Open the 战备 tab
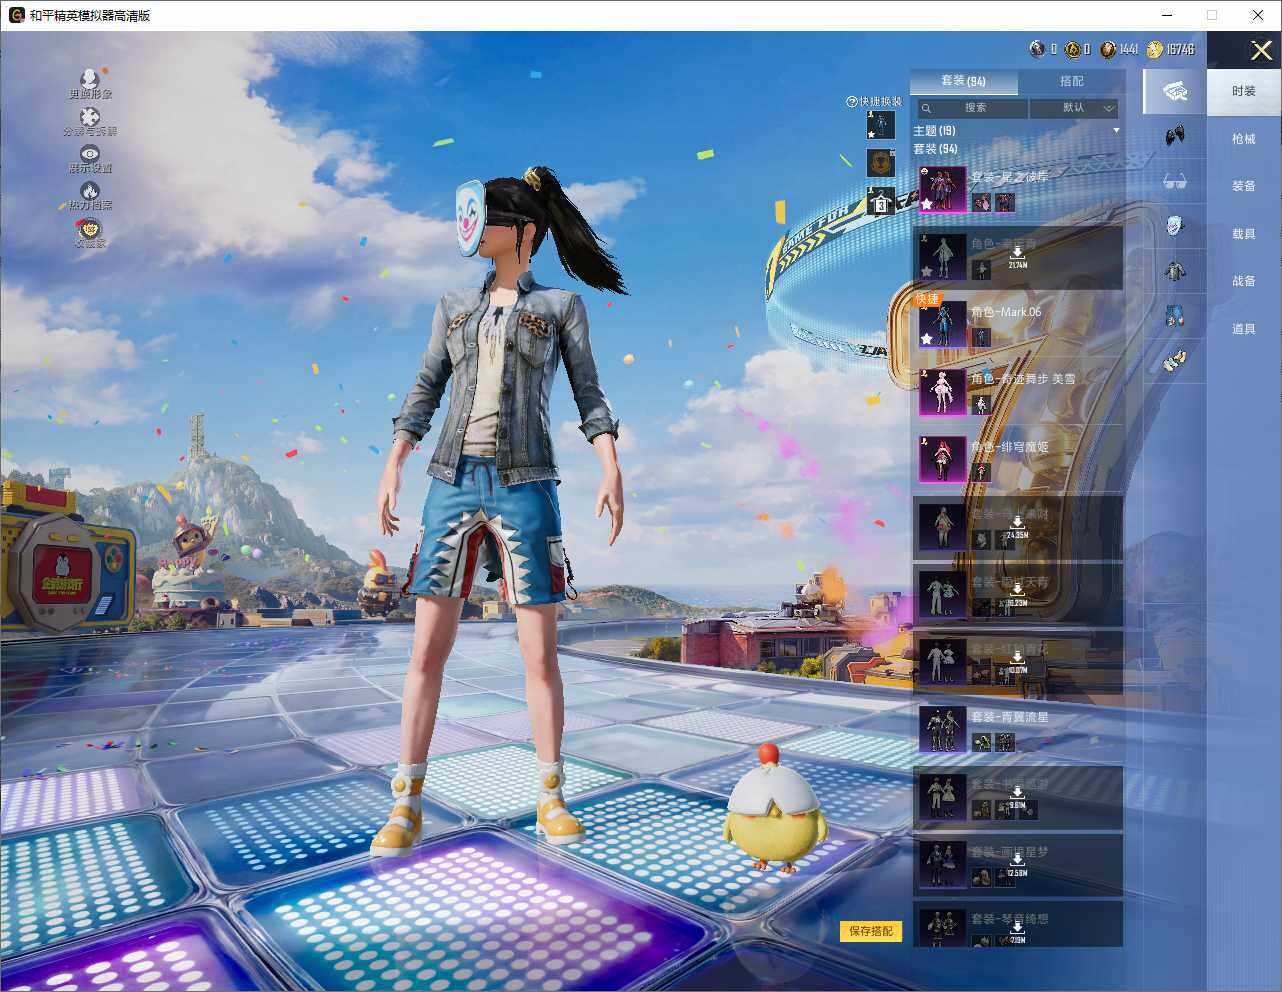Viewport: 1282px width, 992px height. pyautogui.click(x=1244, y=281)
